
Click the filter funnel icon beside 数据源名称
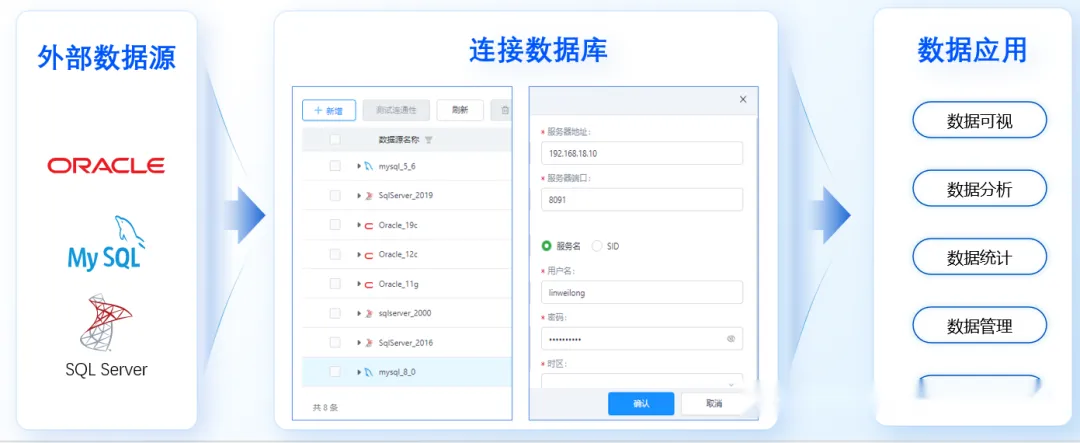(428, 140)
